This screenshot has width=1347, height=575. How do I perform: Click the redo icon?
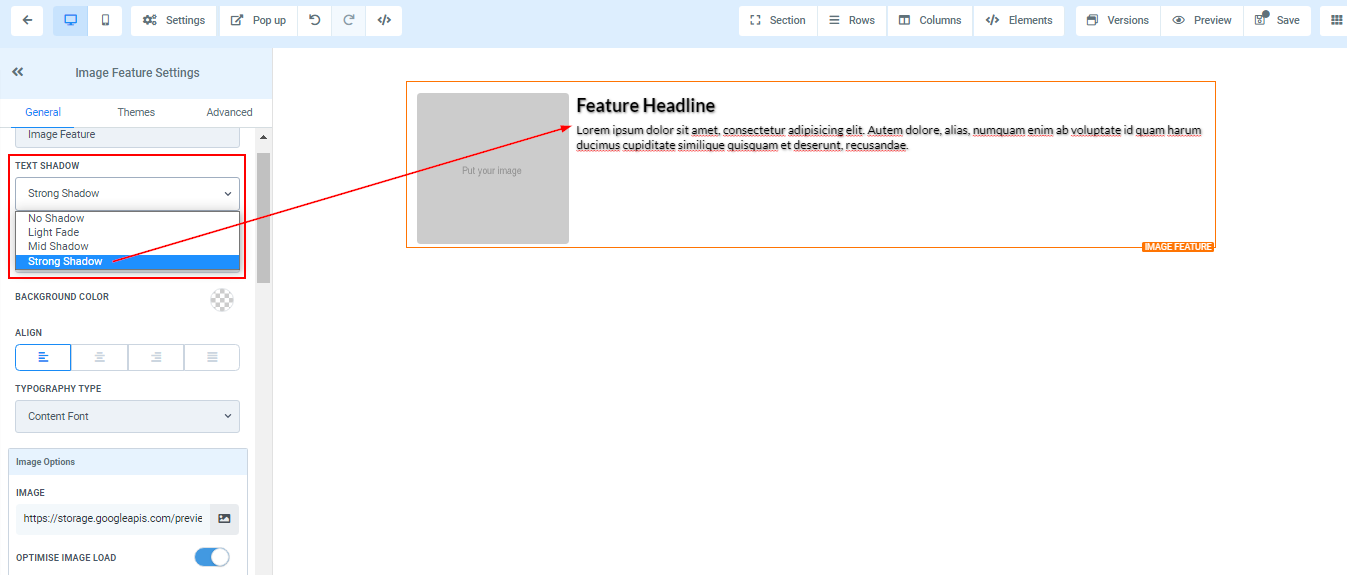349,20
